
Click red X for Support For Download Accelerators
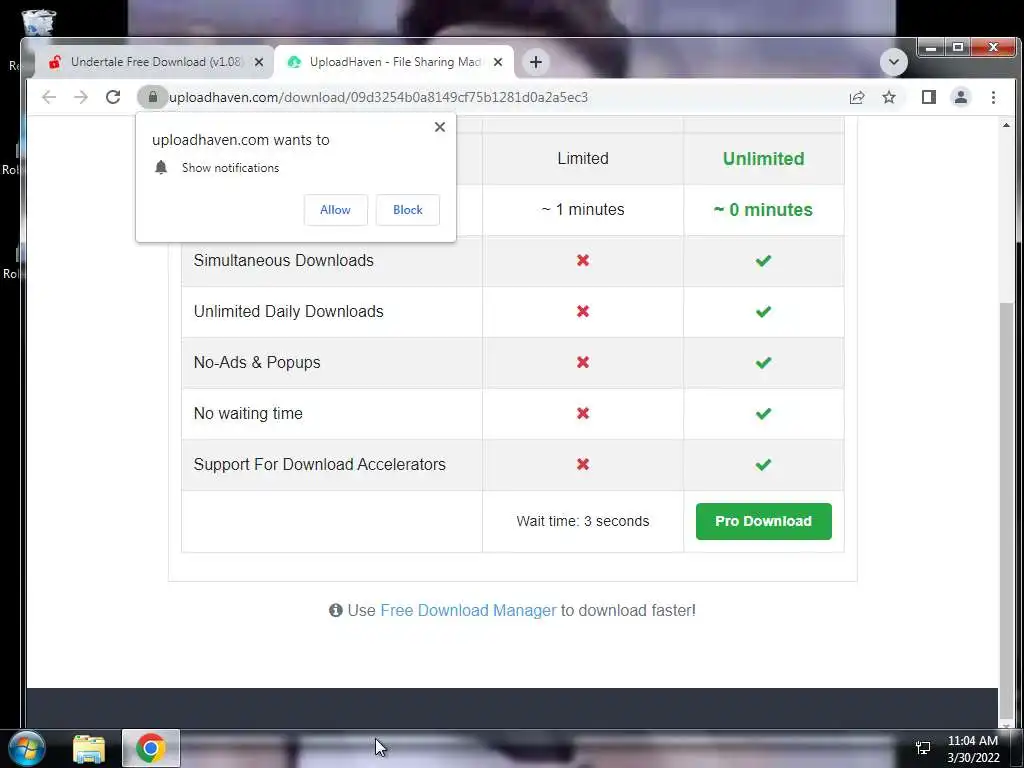(x=583, y=464)
